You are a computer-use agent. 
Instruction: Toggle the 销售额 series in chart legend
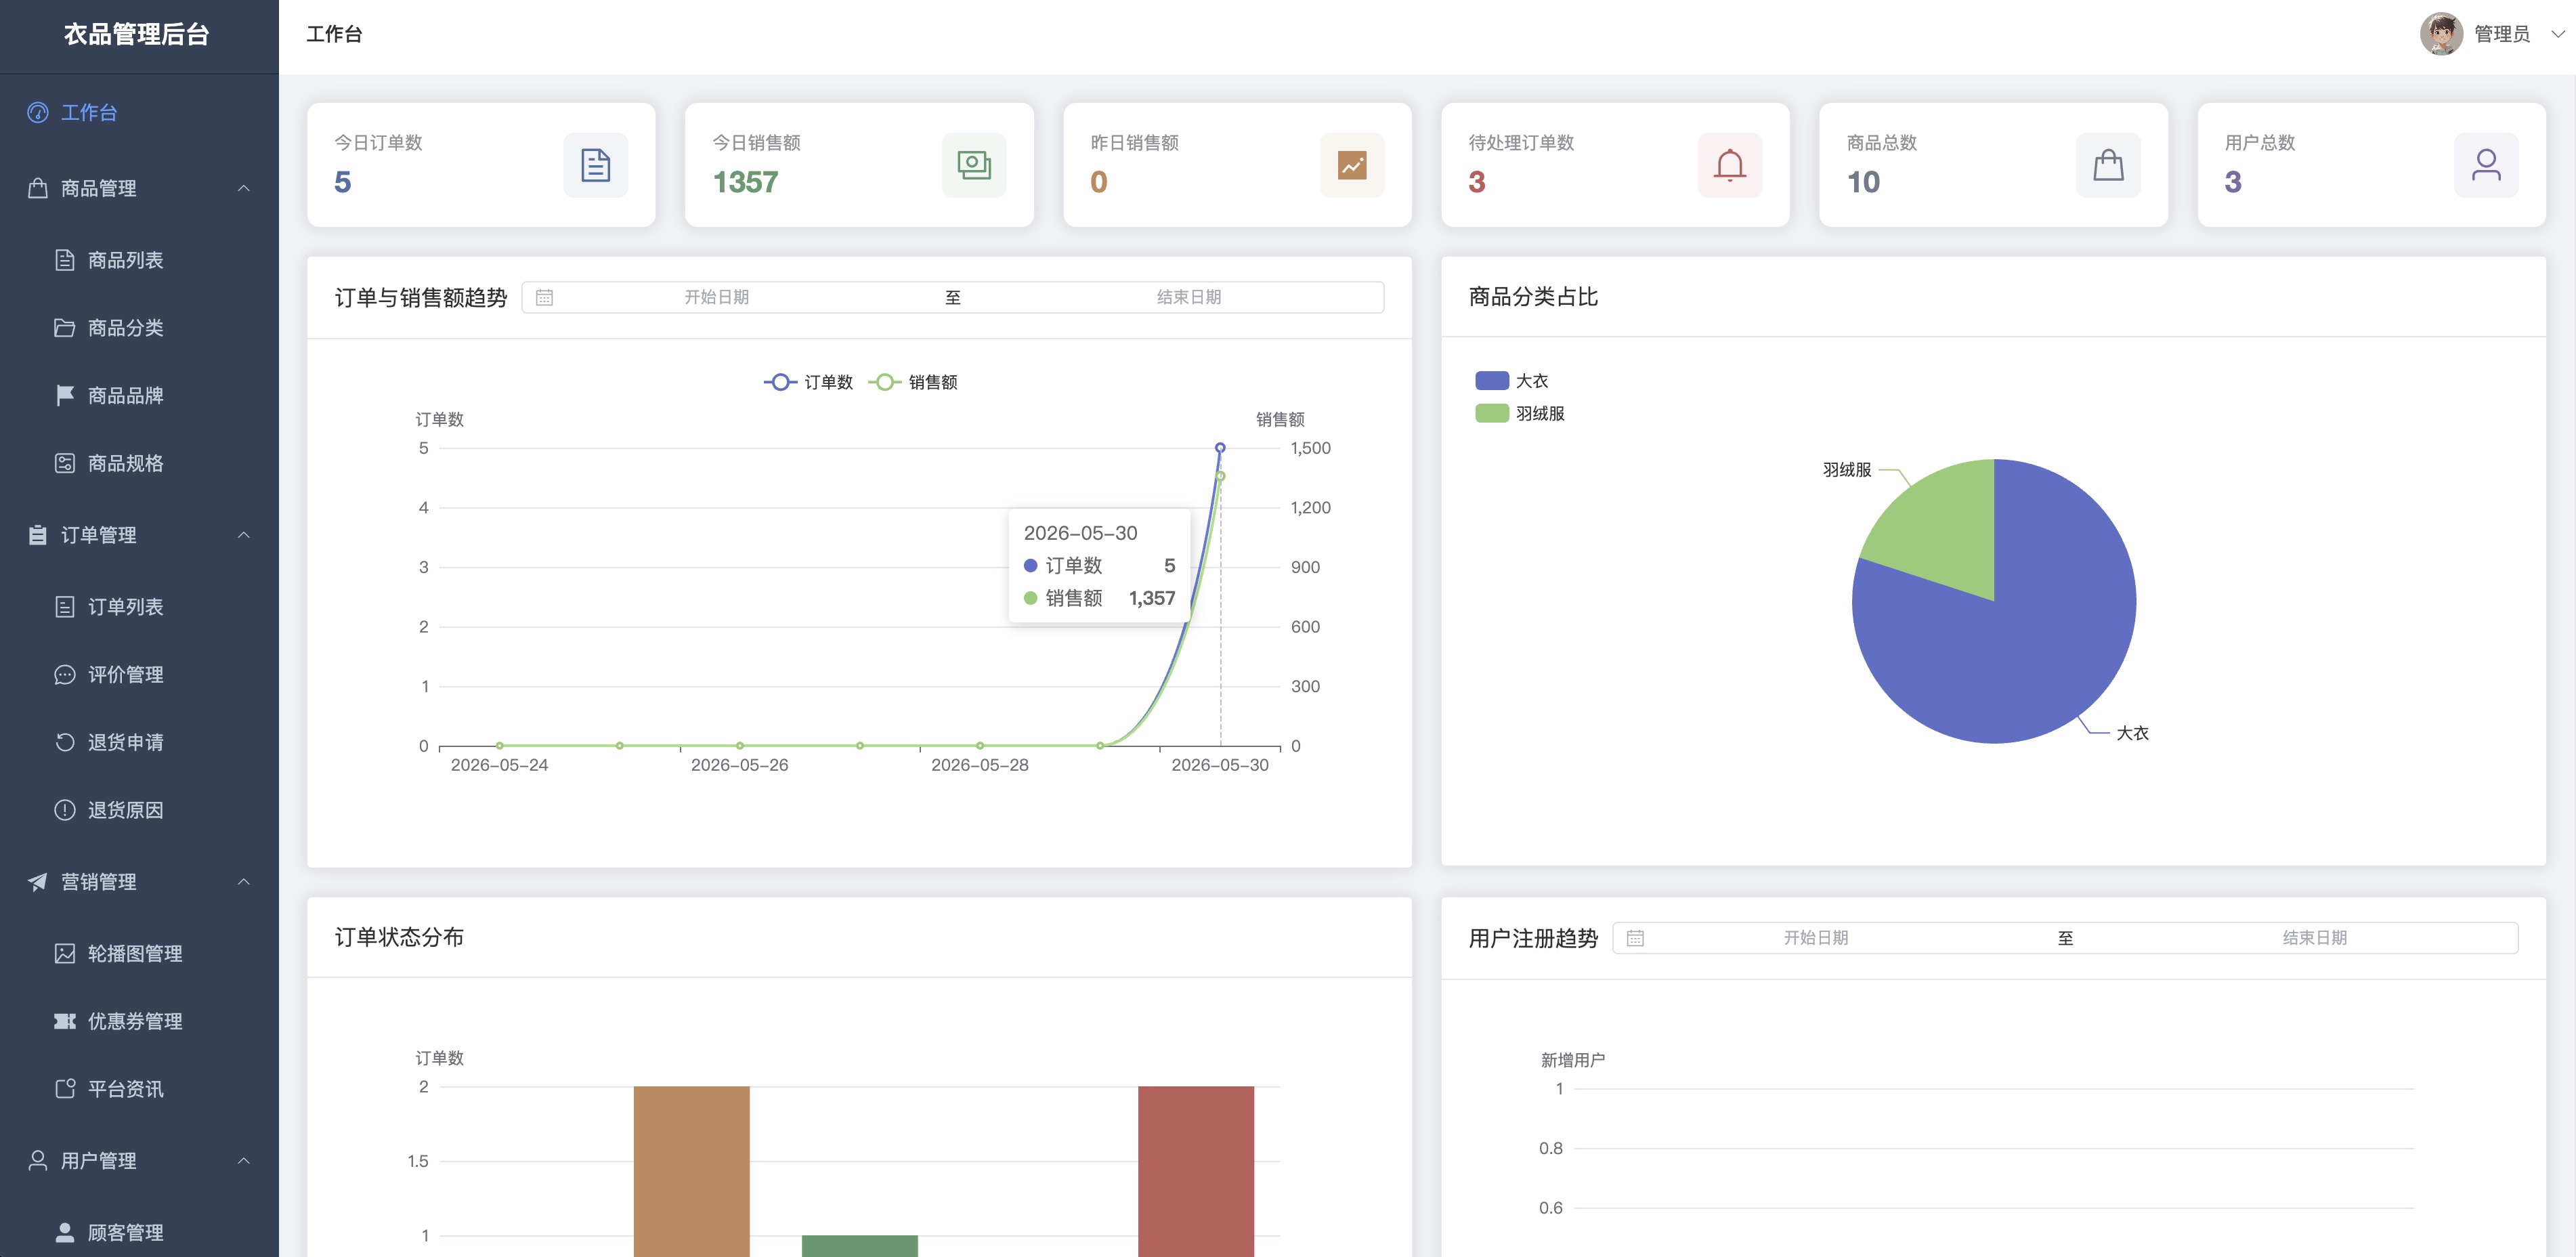pos(913,383)
